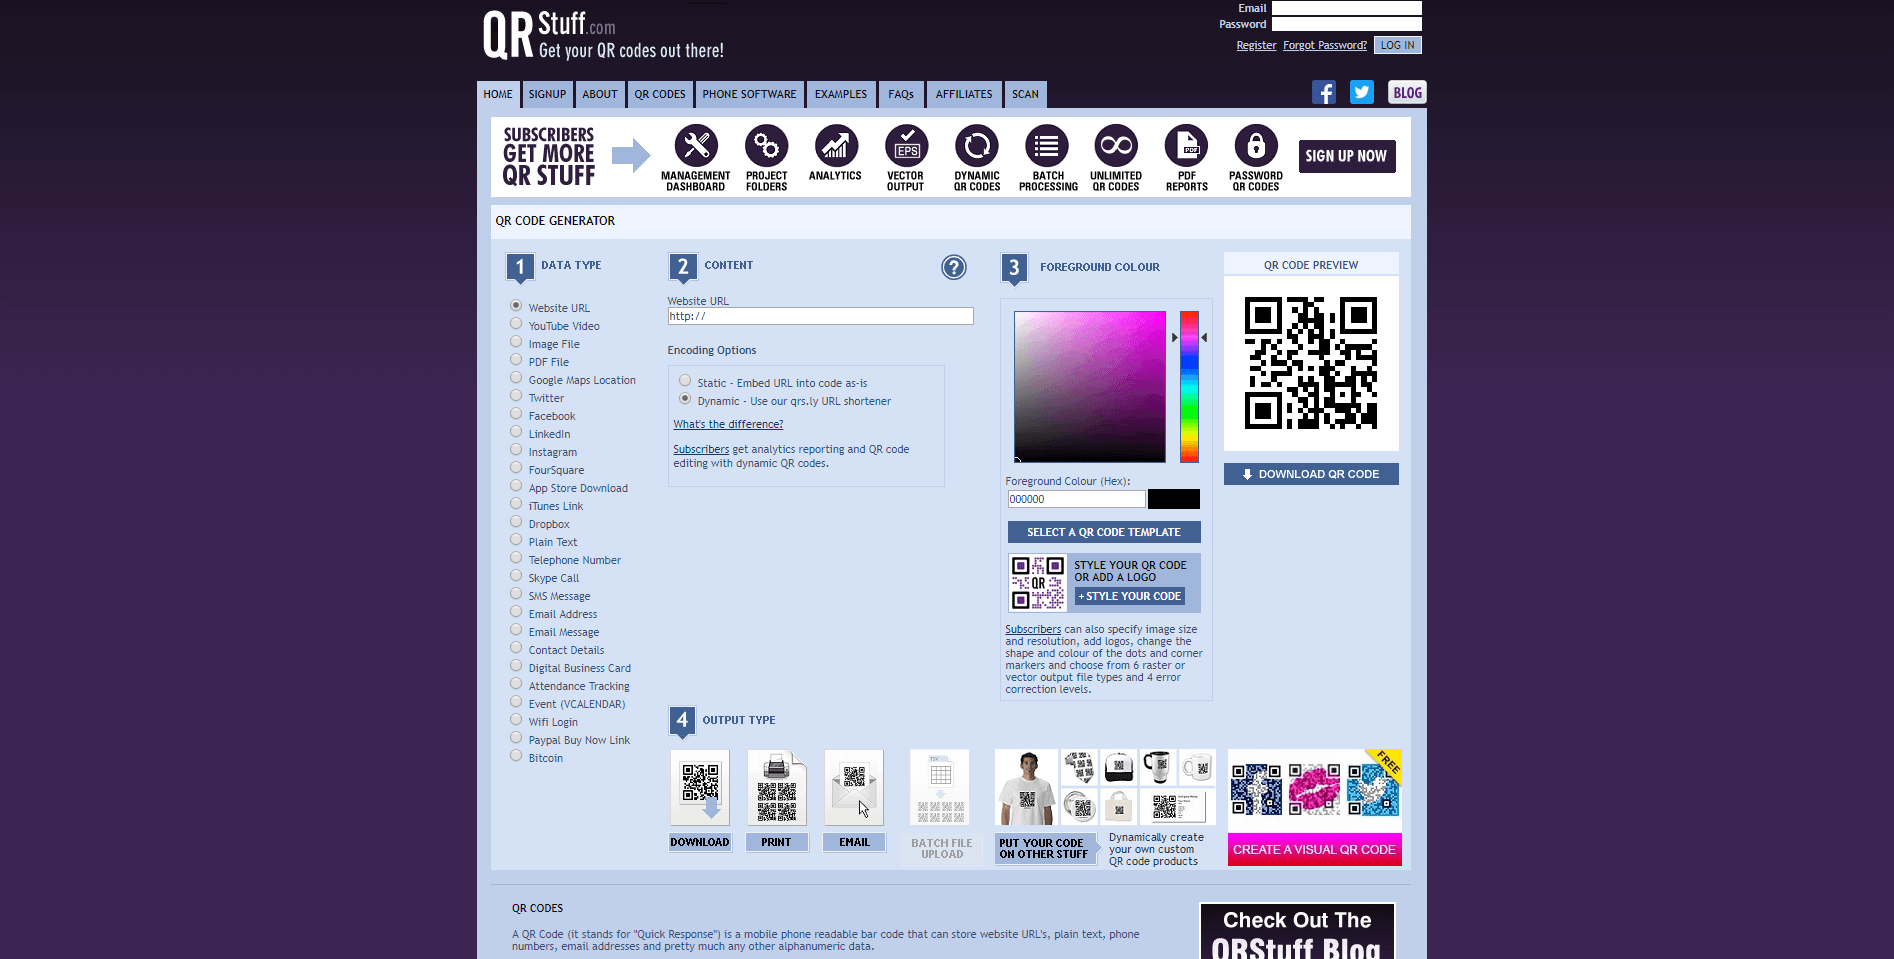Image resolution: width=1894 pixels, height=959 pixels.
Task: Select the Email Address data type
Action: [x=516, y=612]
